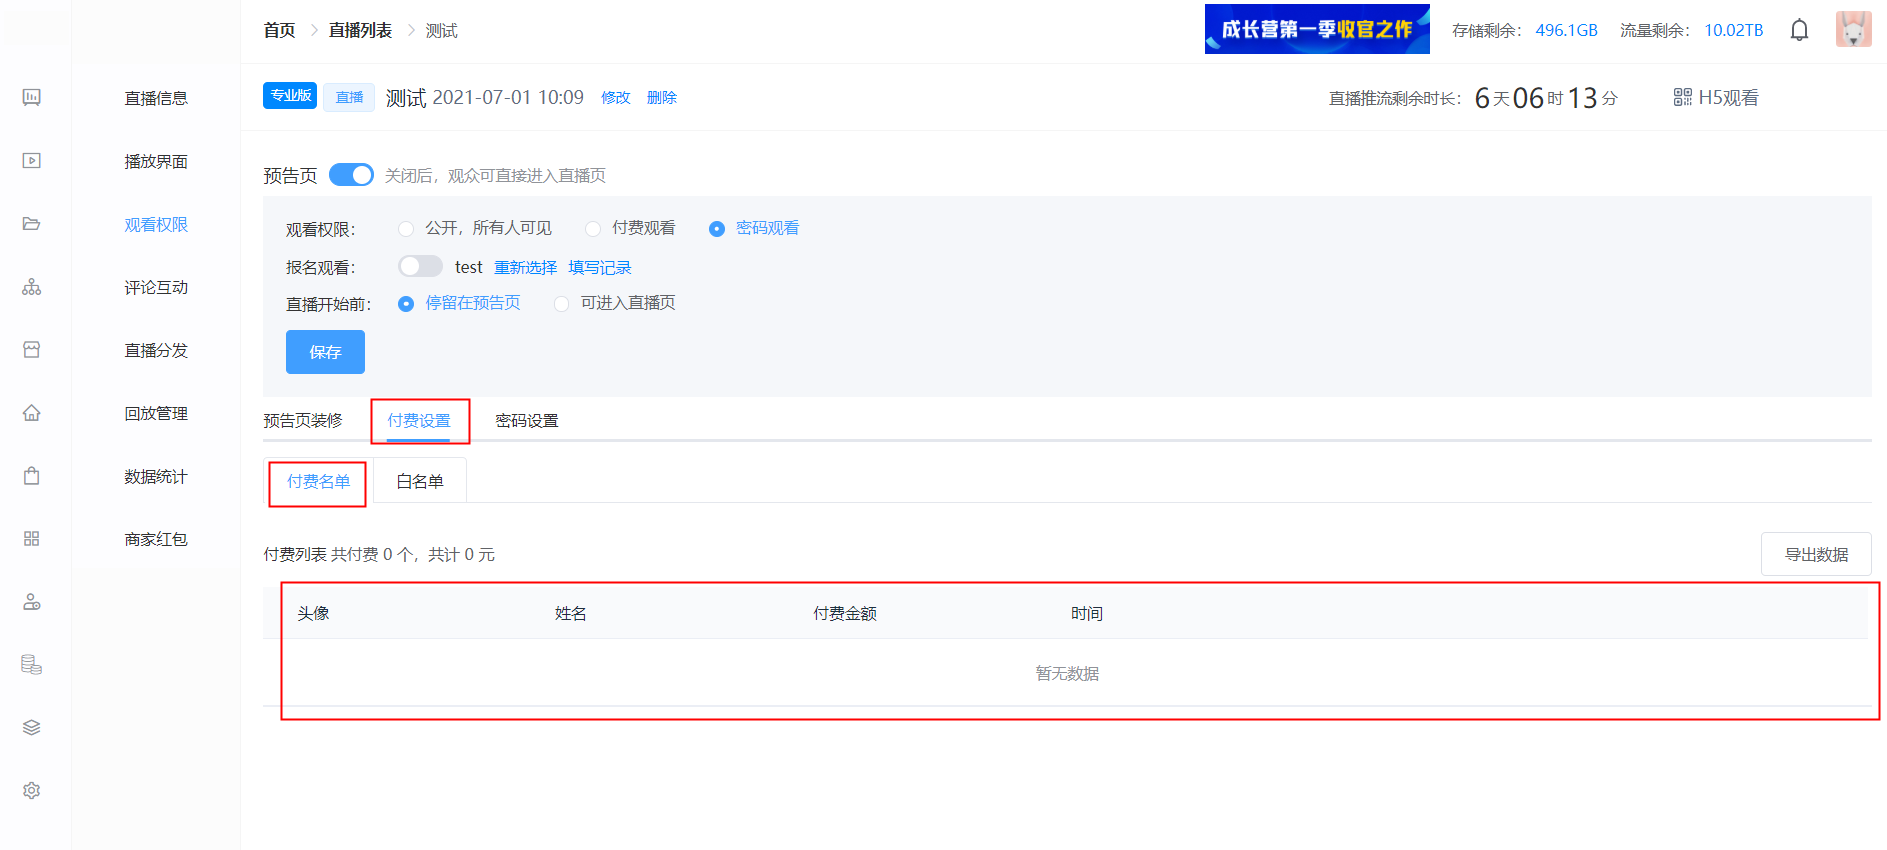Open the stacked layers icon in sidebar
This screenshot has width=1887, height=850.
(32, 727)
